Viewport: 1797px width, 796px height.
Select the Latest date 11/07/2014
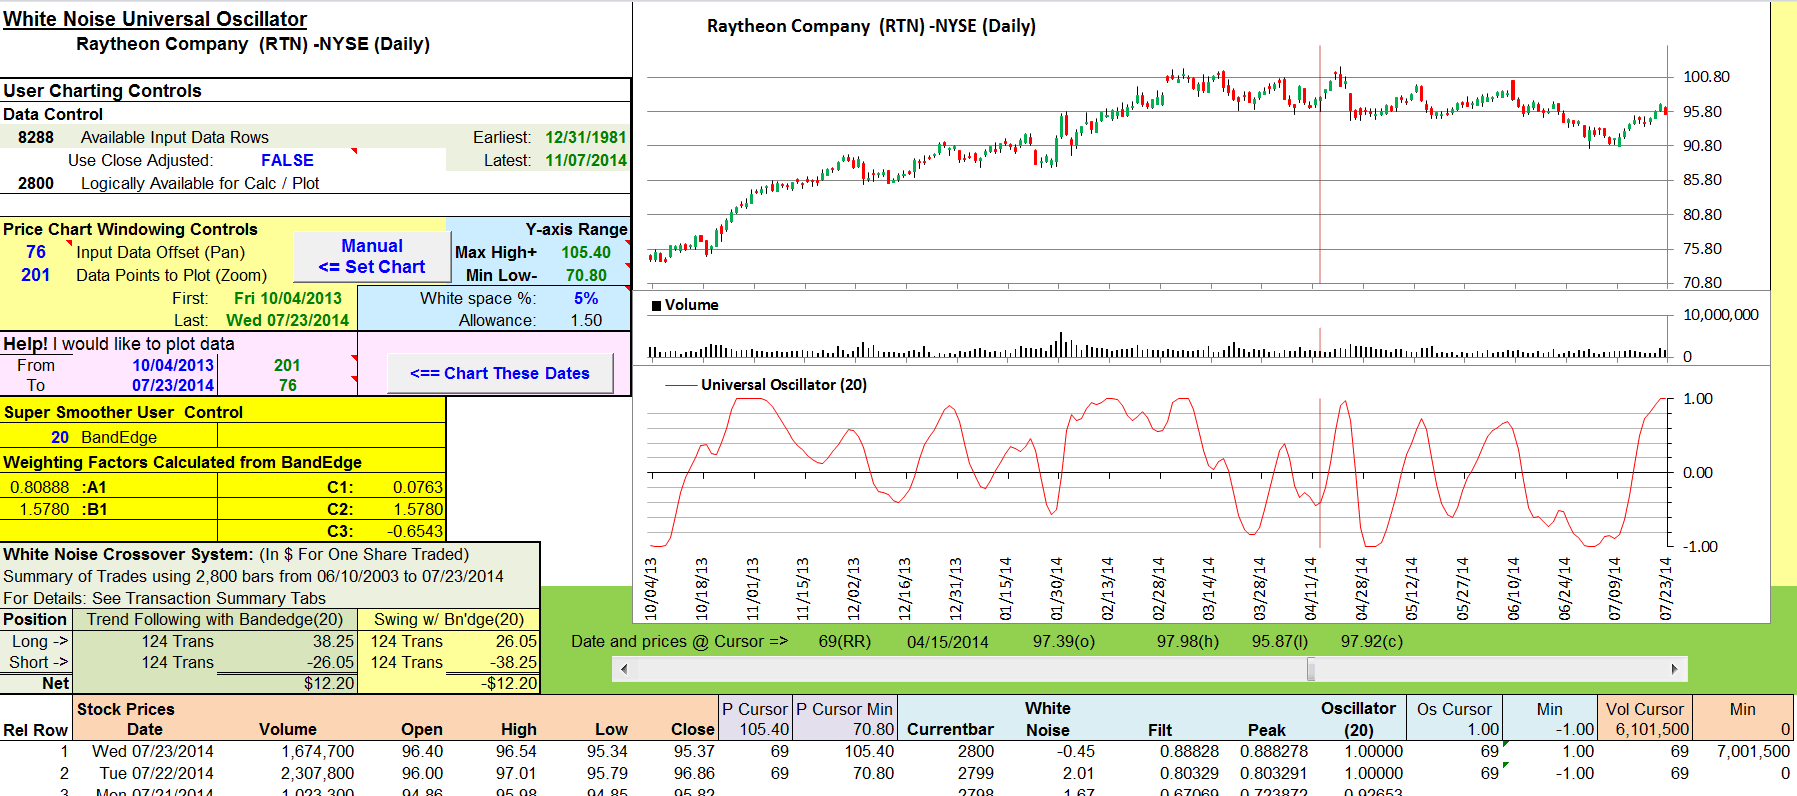click(585, 160)
